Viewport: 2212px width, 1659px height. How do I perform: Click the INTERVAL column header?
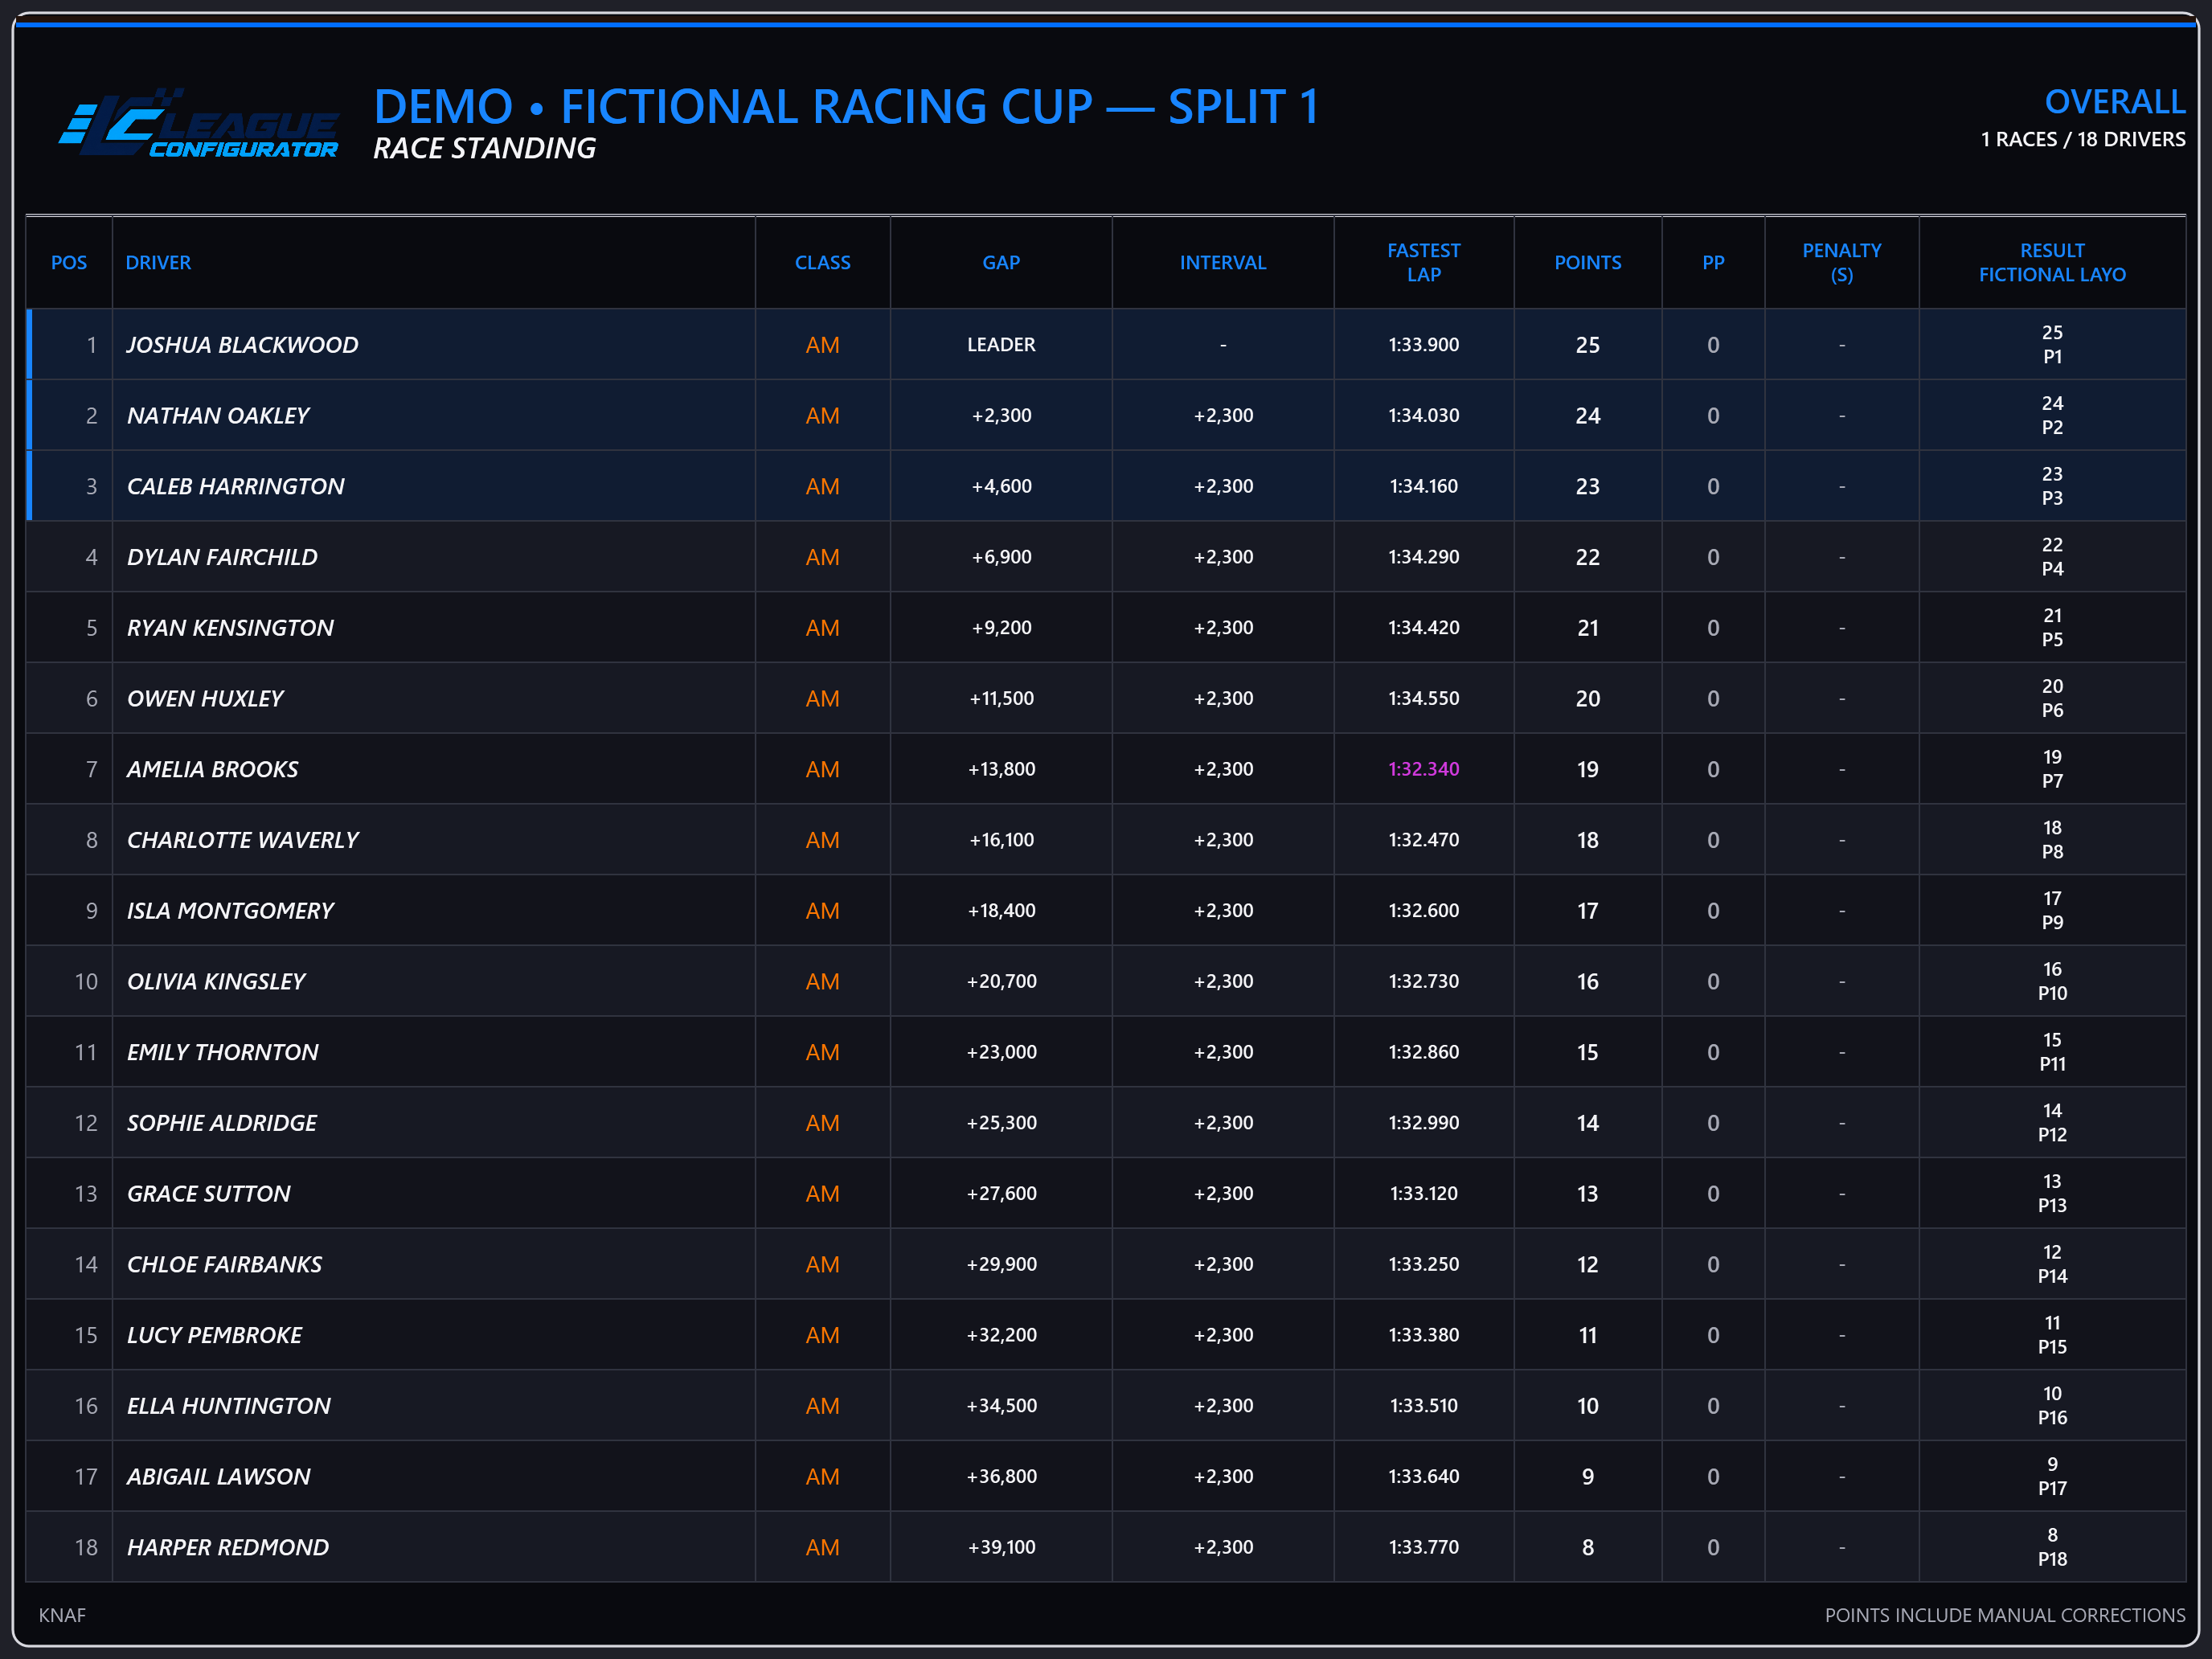[1222, 262]
